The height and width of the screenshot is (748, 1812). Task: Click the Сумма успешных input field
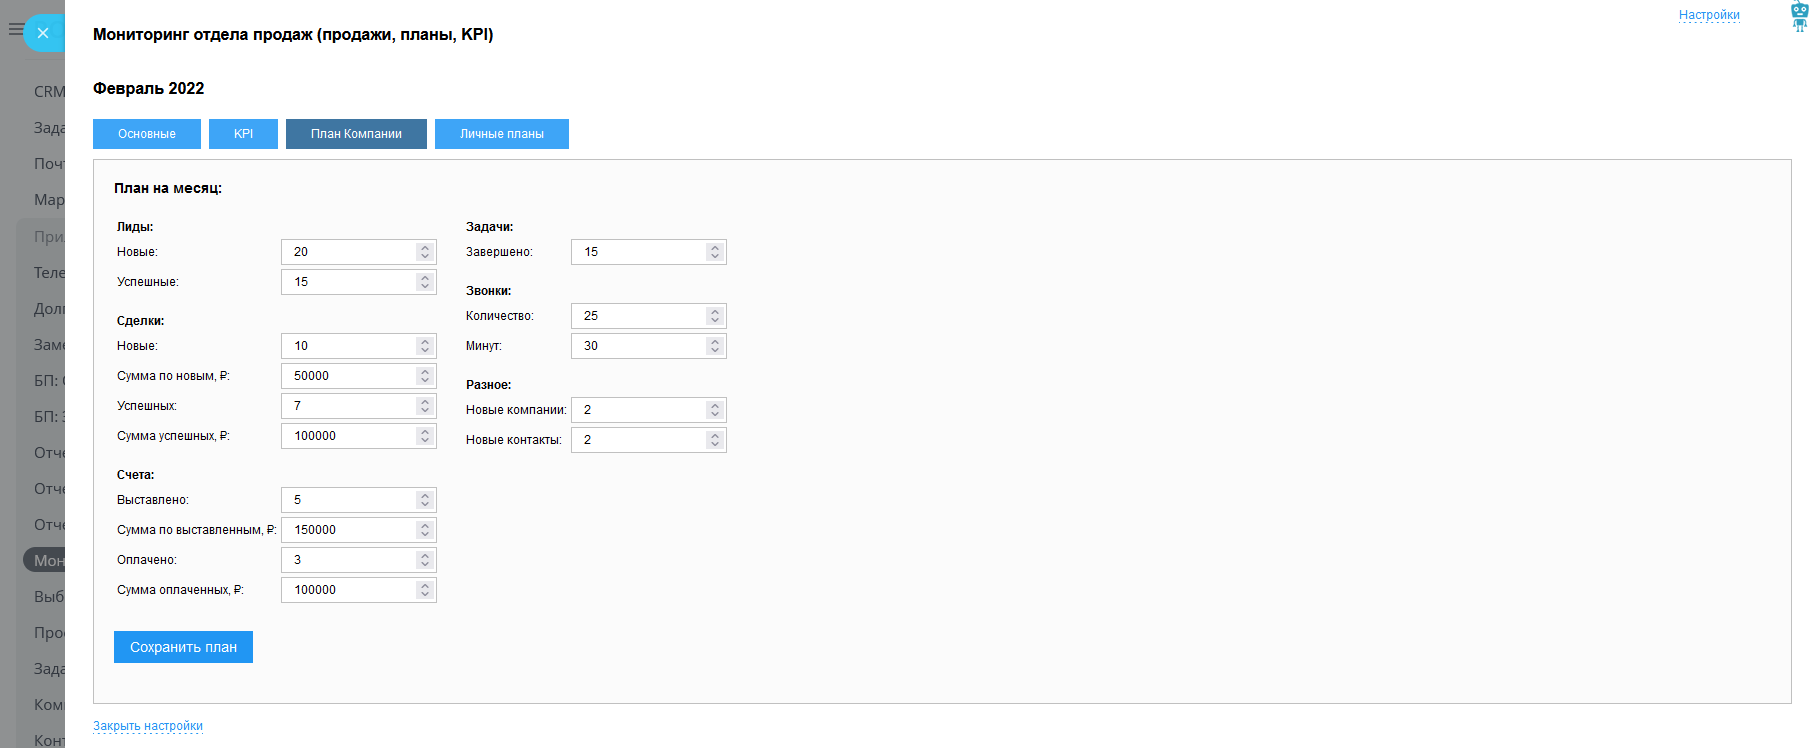pos(349,436)
